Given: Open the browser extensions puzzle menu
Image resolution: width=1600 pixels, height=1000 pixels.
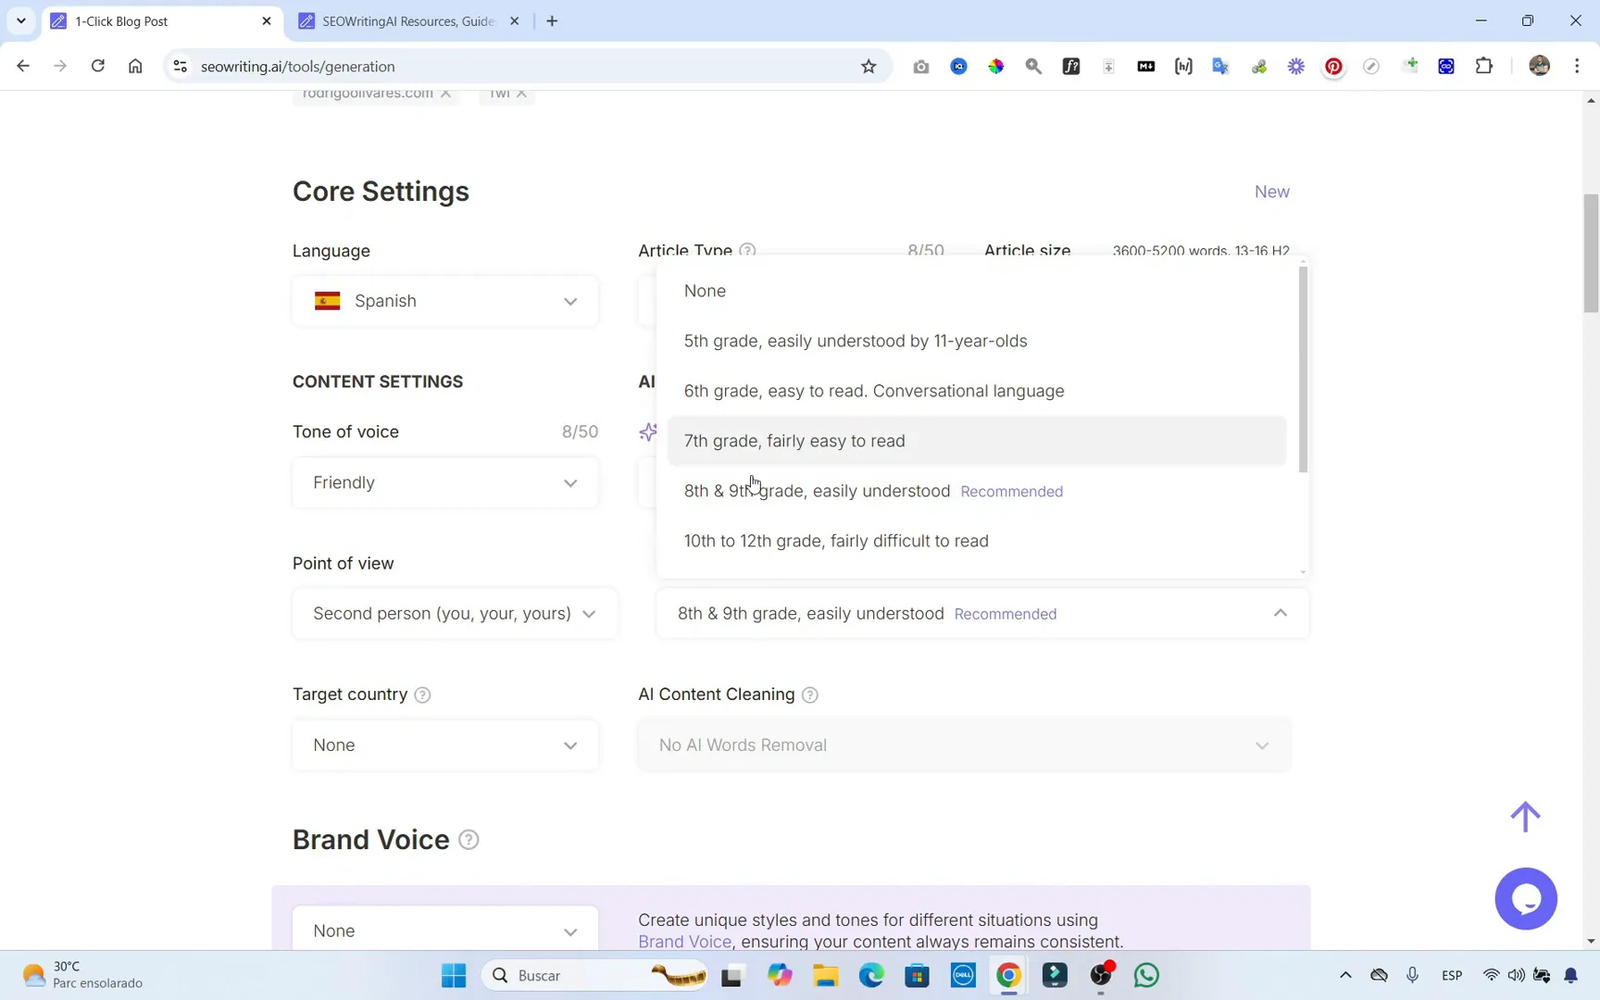Looking at the screenshot, I should pyautogui.click(x=1484, y=66).
